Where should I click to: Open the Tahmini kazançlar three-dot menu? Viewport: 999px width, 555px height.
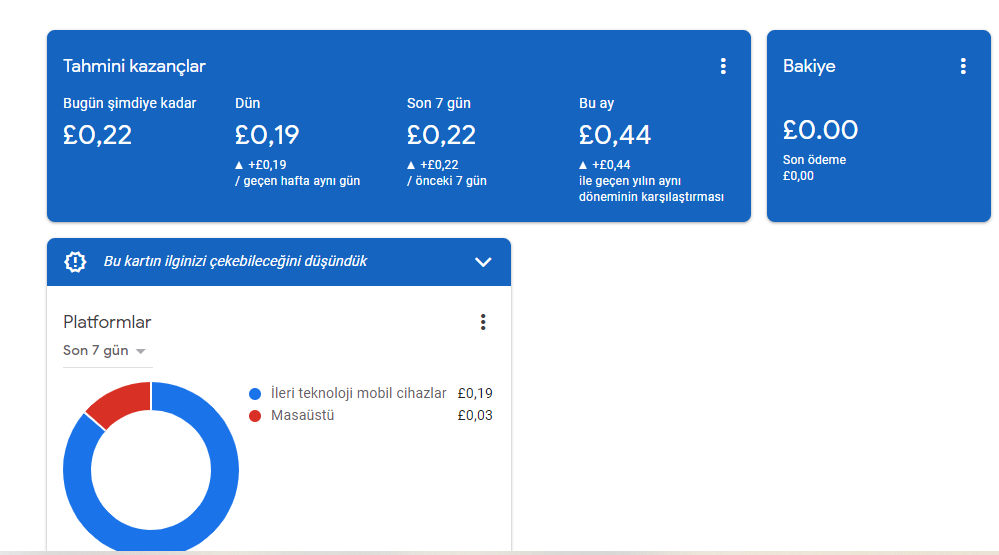pos(723,66)
